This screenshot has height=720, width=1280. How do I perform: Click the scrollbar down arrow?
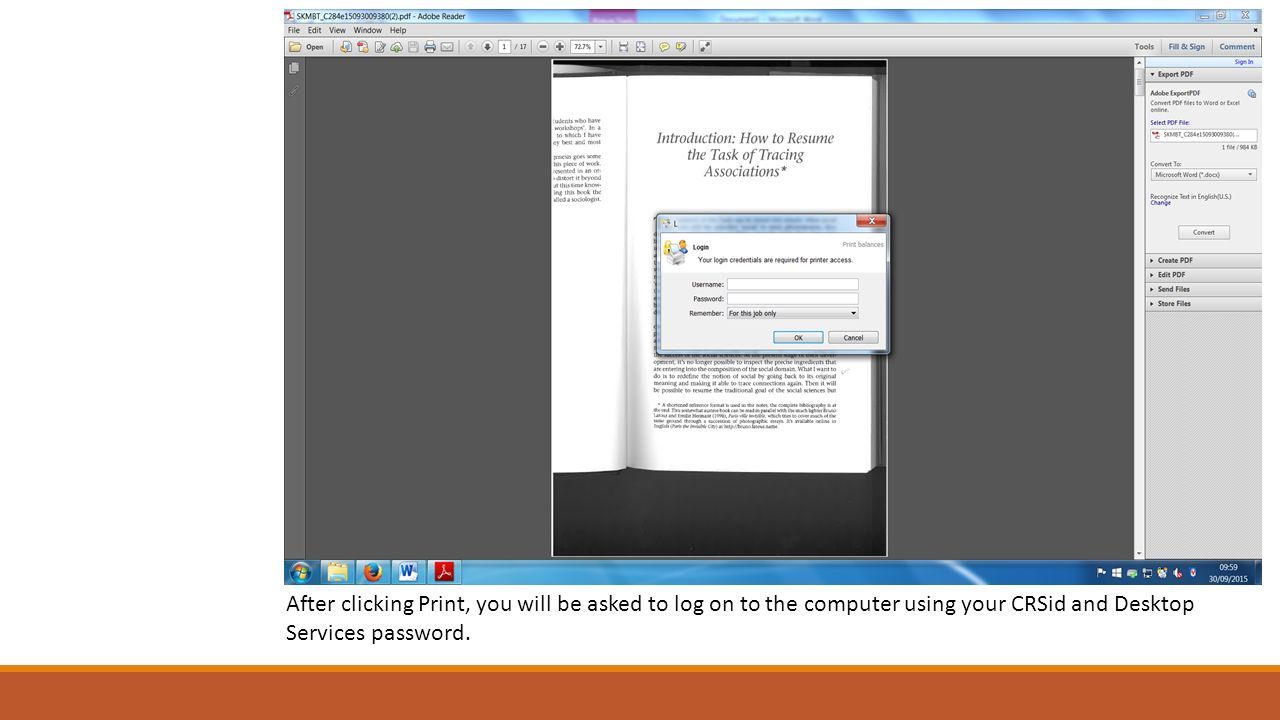tap(1139, 553)
